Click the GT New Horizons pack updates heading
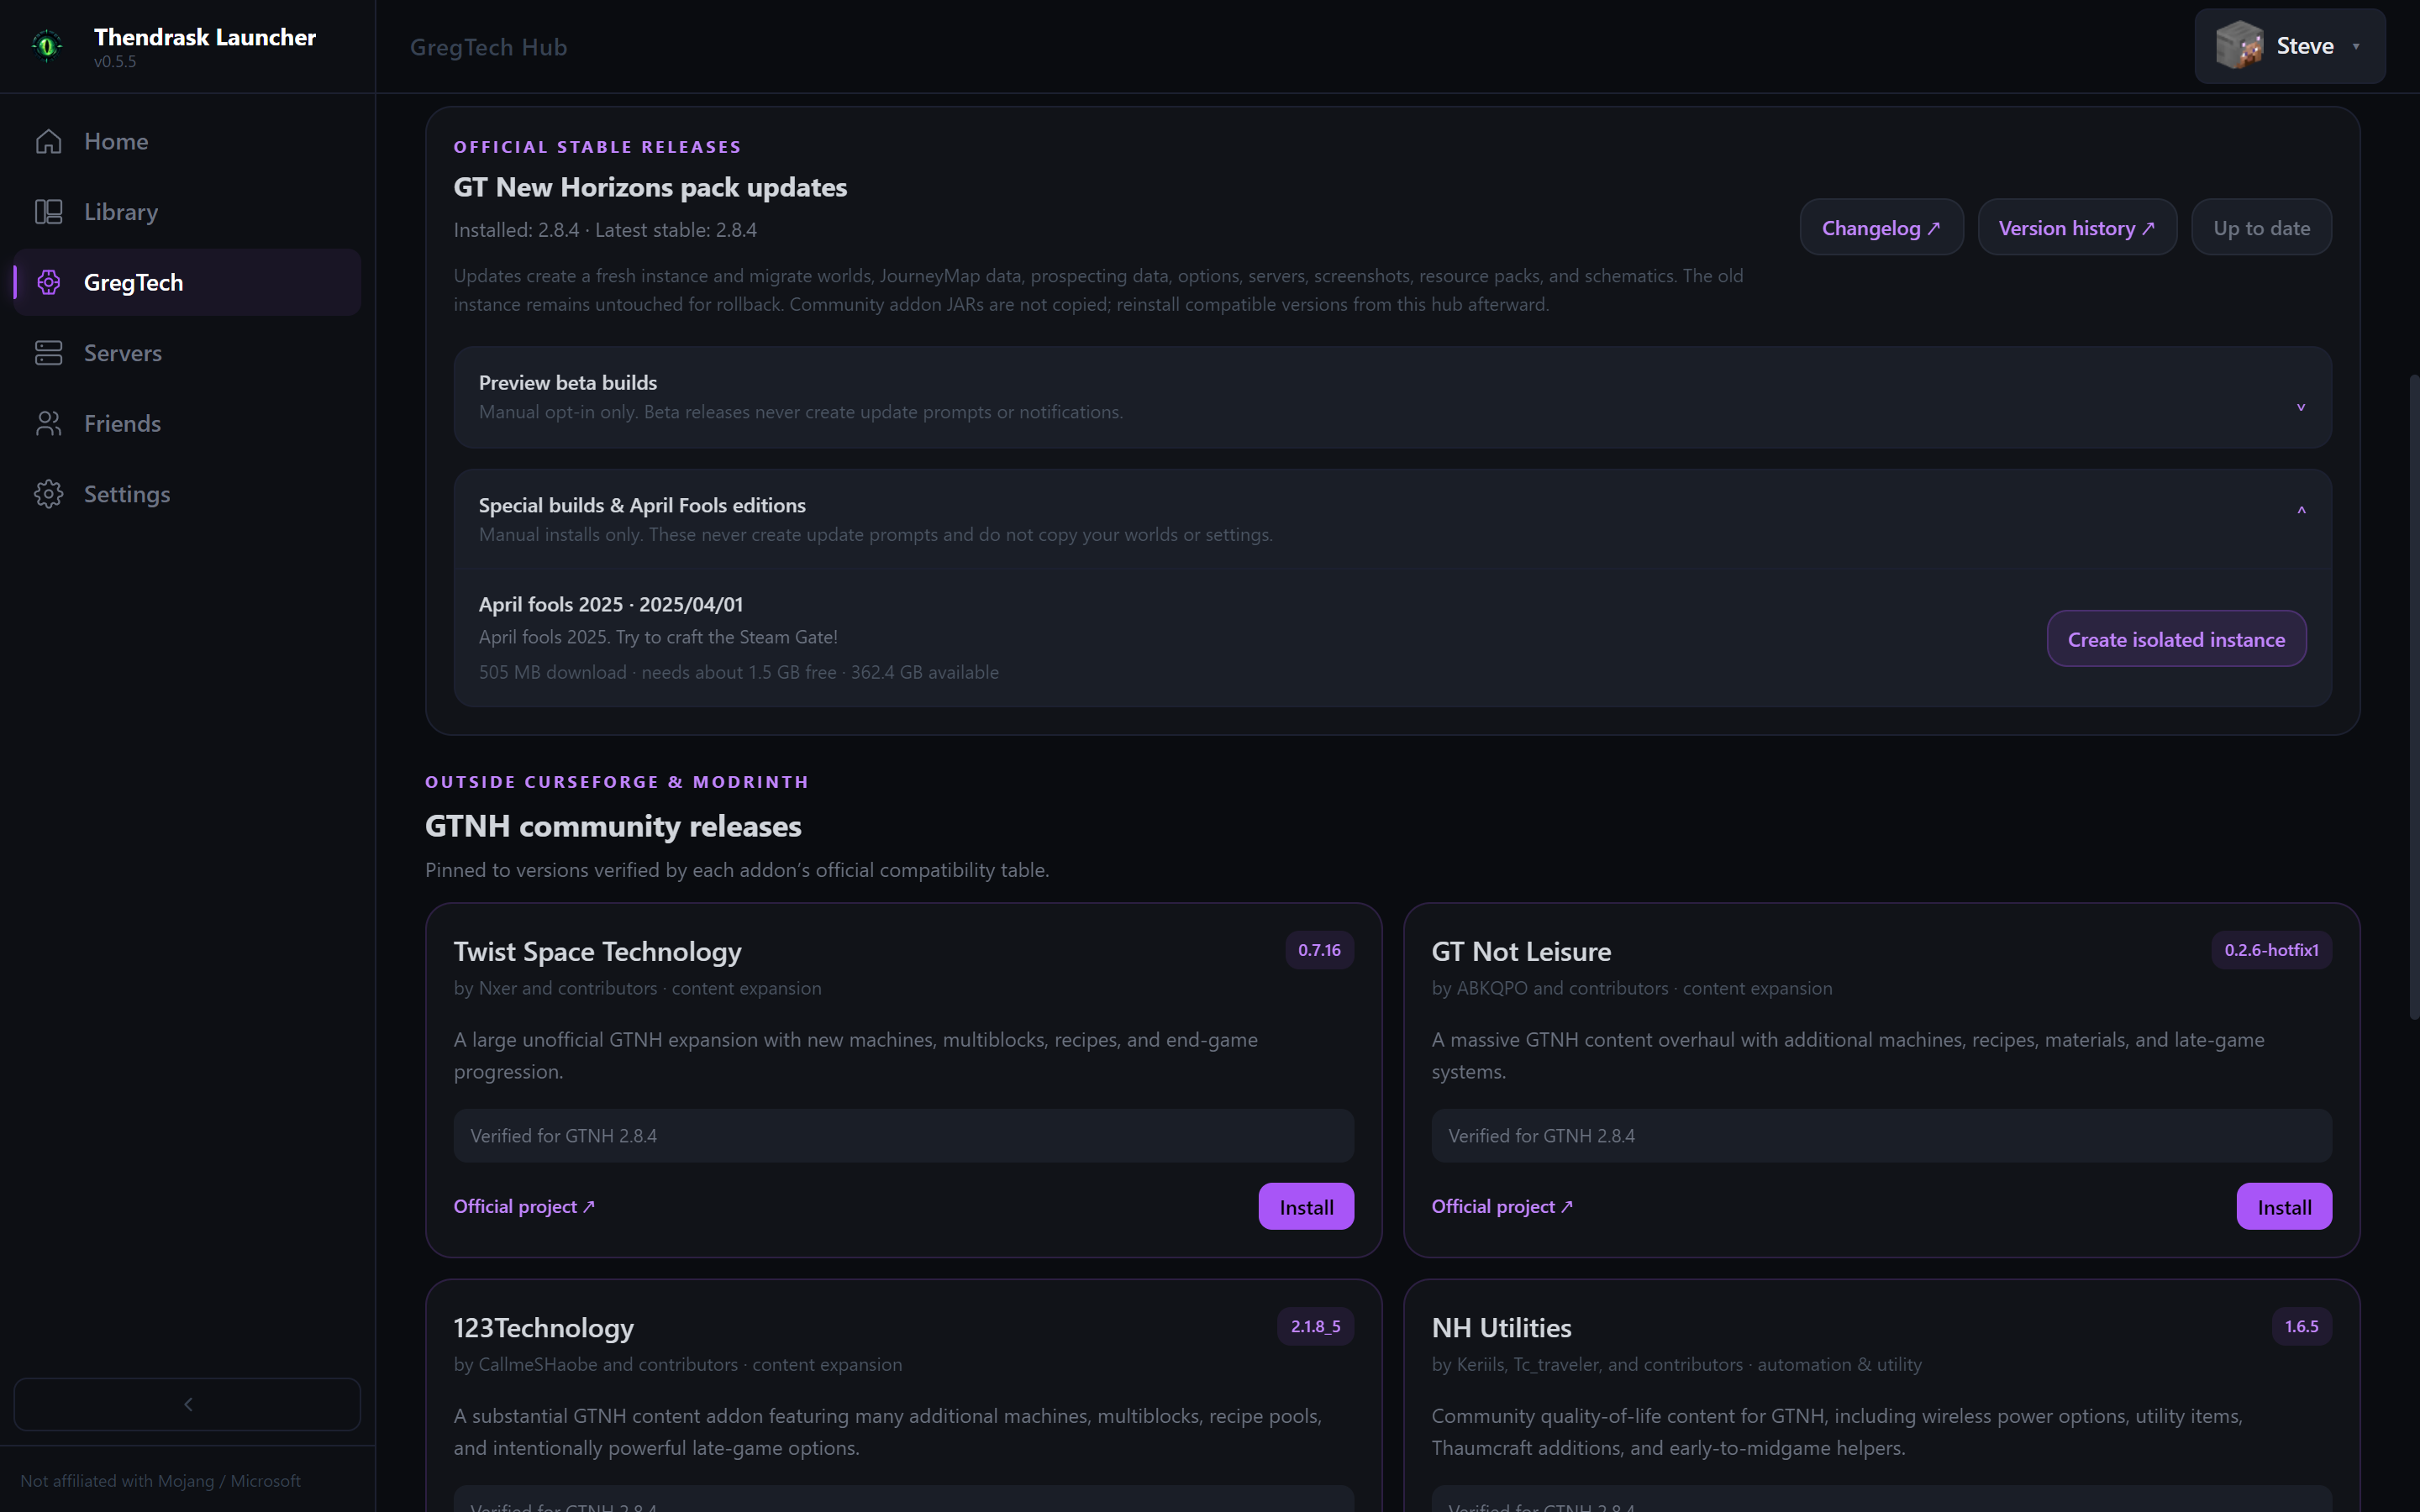2420x1512 pixels. coord(650,188)
